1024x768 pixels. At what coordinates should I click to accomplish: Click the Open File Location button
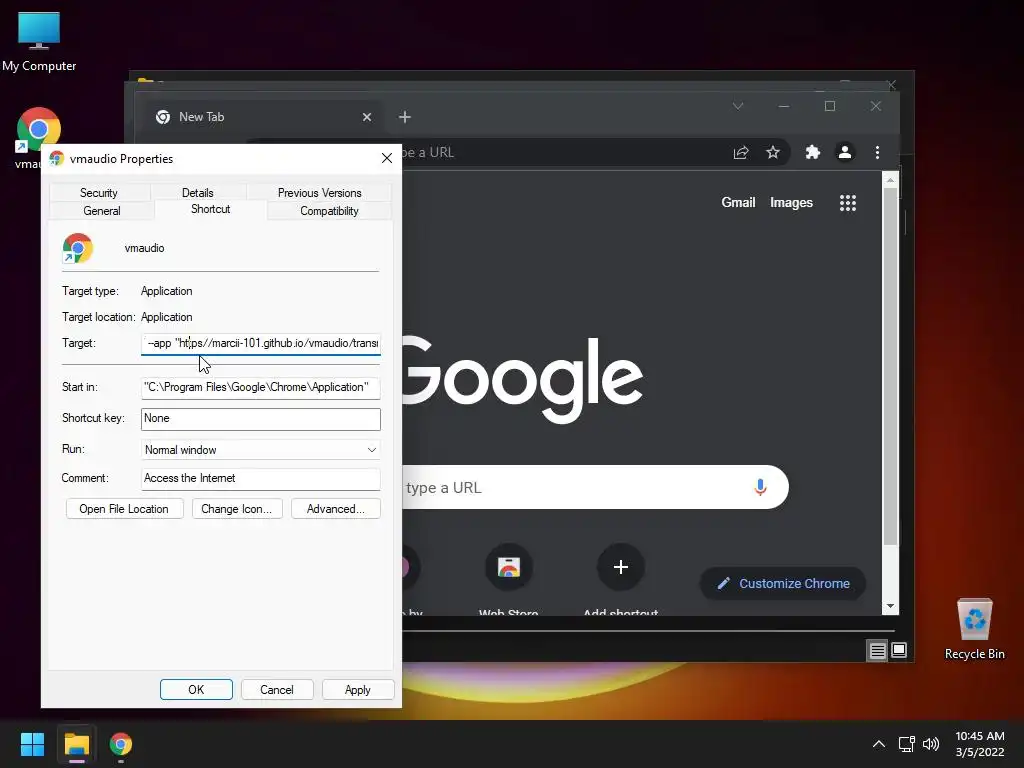pyautogui.click(x=124, y=509)
